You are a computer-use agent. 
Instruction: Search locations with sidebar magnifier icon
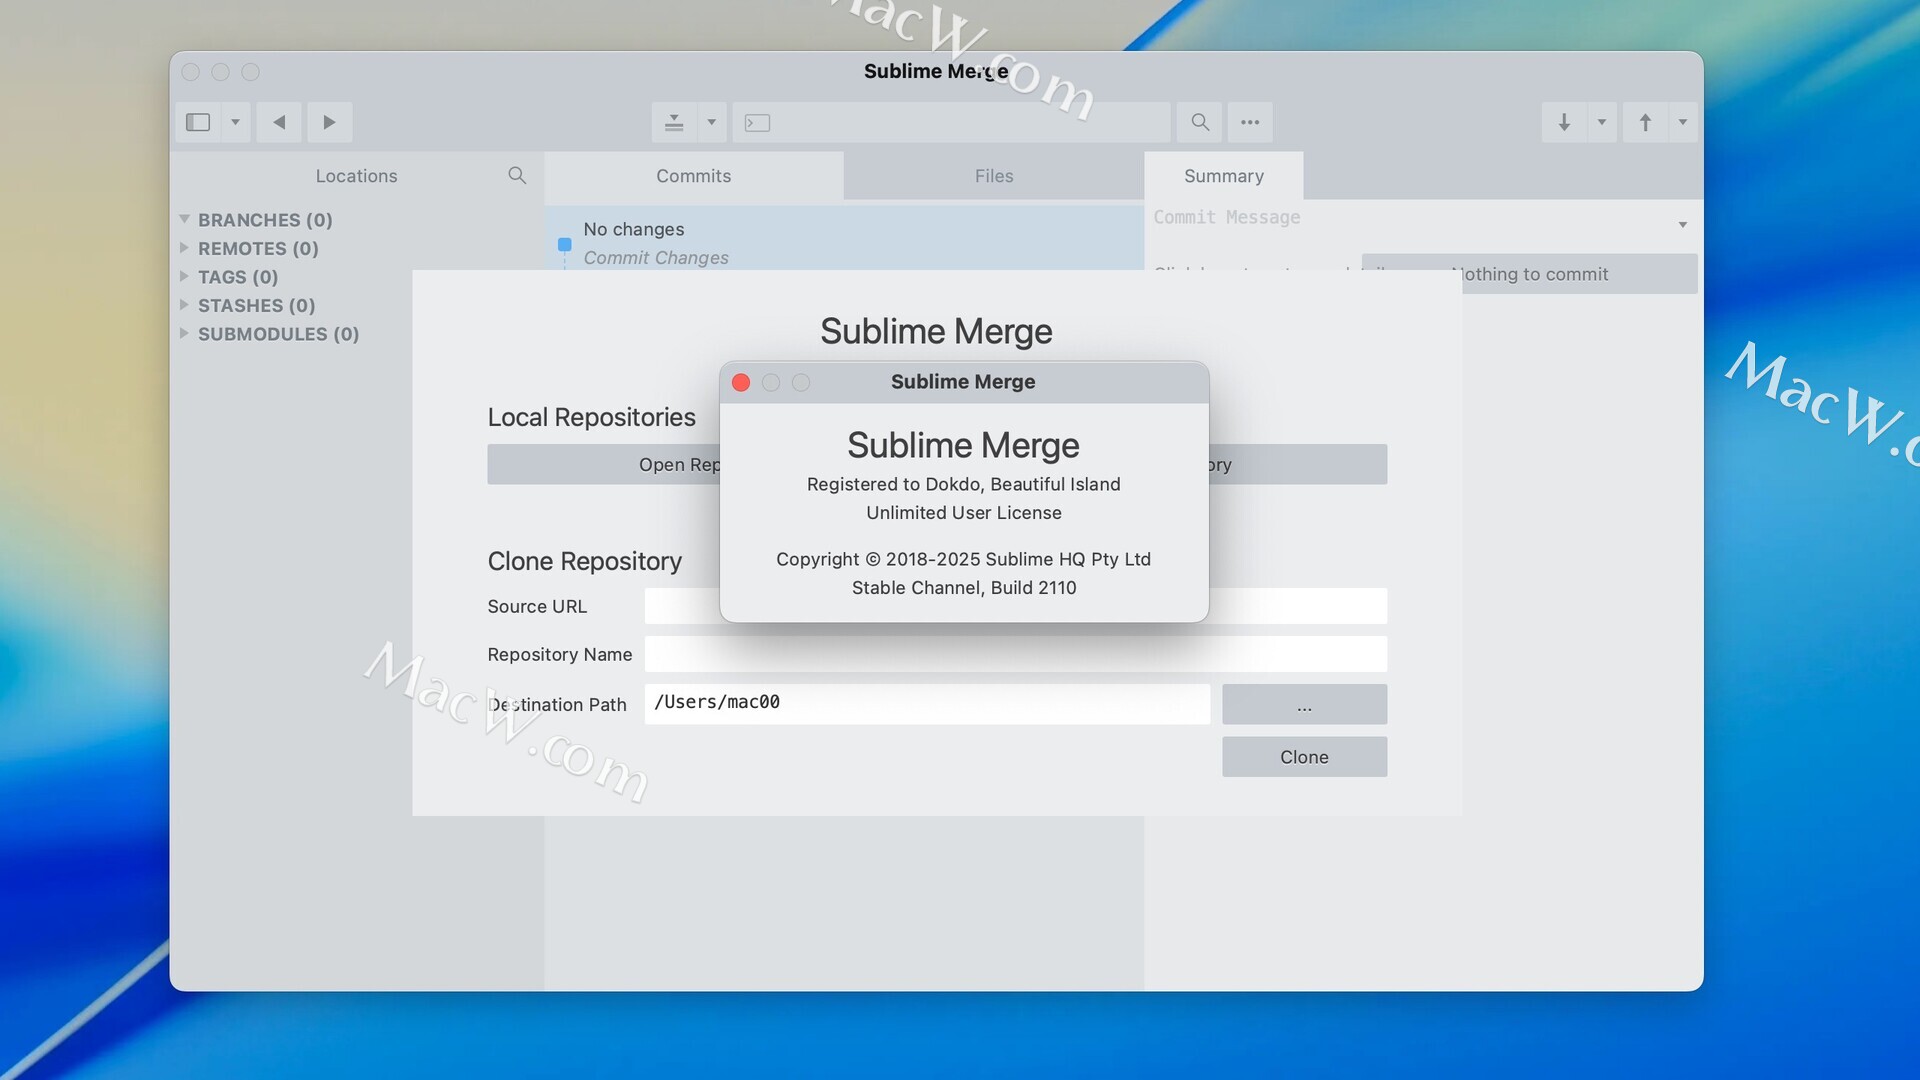point(517,175)
